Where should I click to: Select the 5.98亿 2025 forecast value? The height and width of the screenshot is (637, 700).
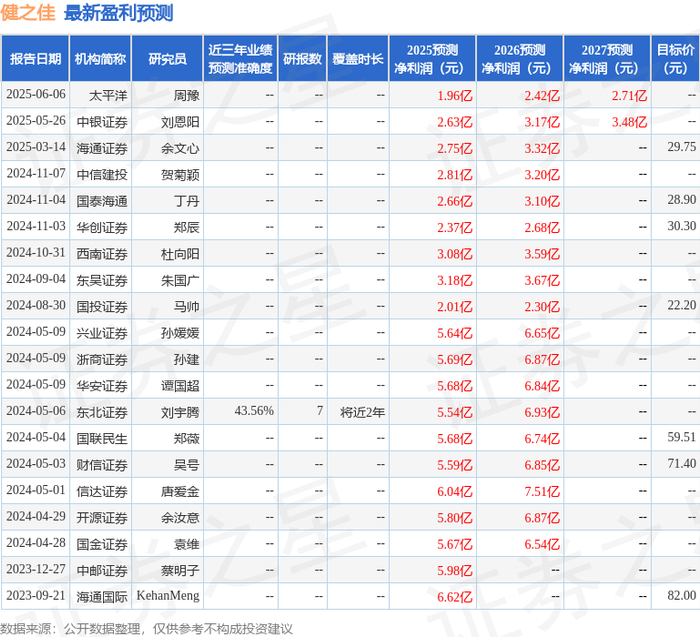pyautogui.click(x=454, y=570)
